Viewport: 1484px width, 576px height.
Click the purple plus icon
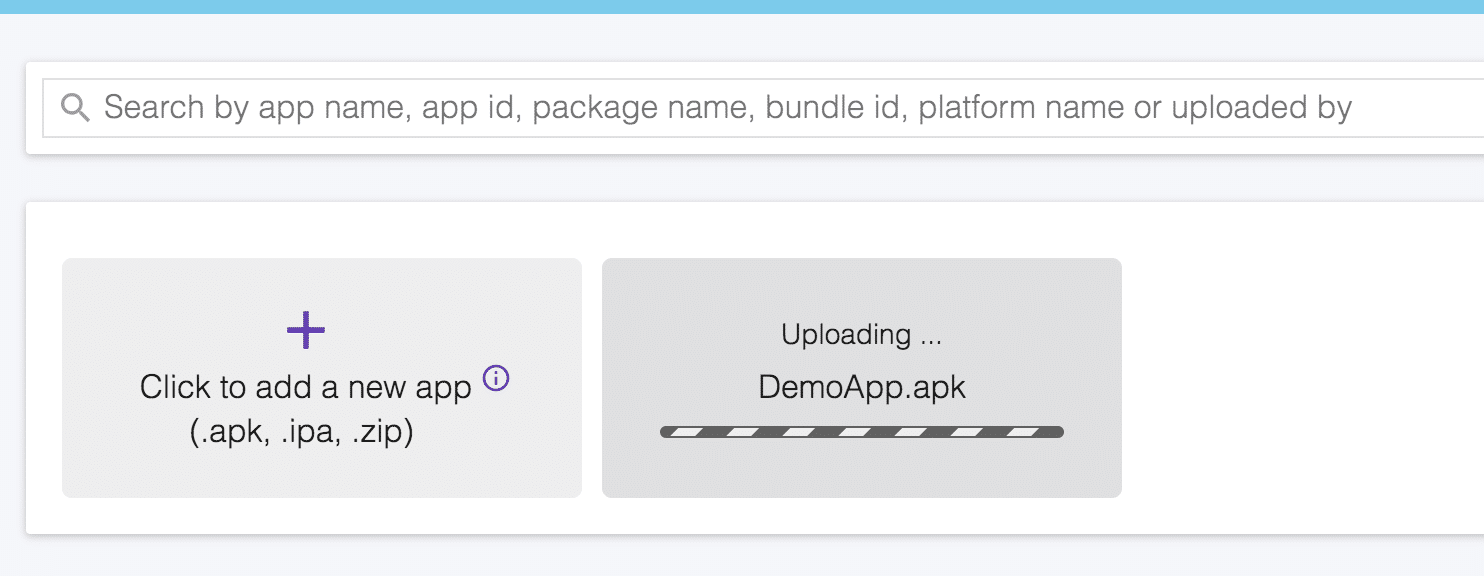pos(306,330)
